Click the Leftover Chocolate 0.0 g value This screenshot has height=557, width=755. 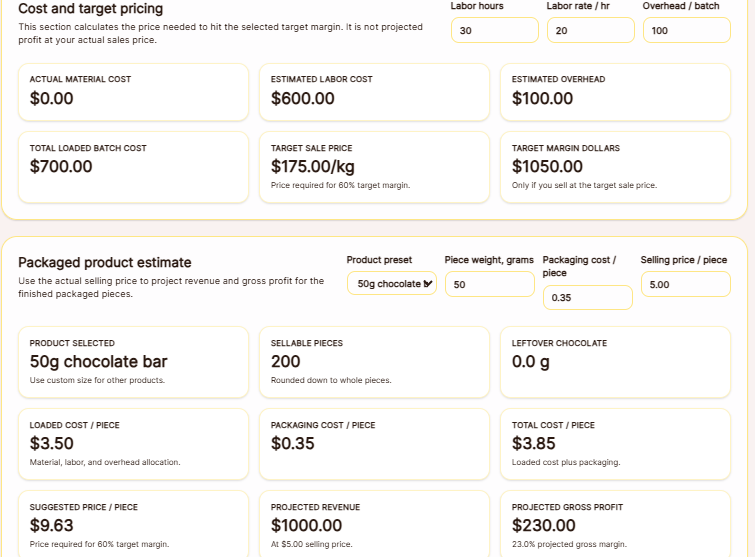click(531, 362)
